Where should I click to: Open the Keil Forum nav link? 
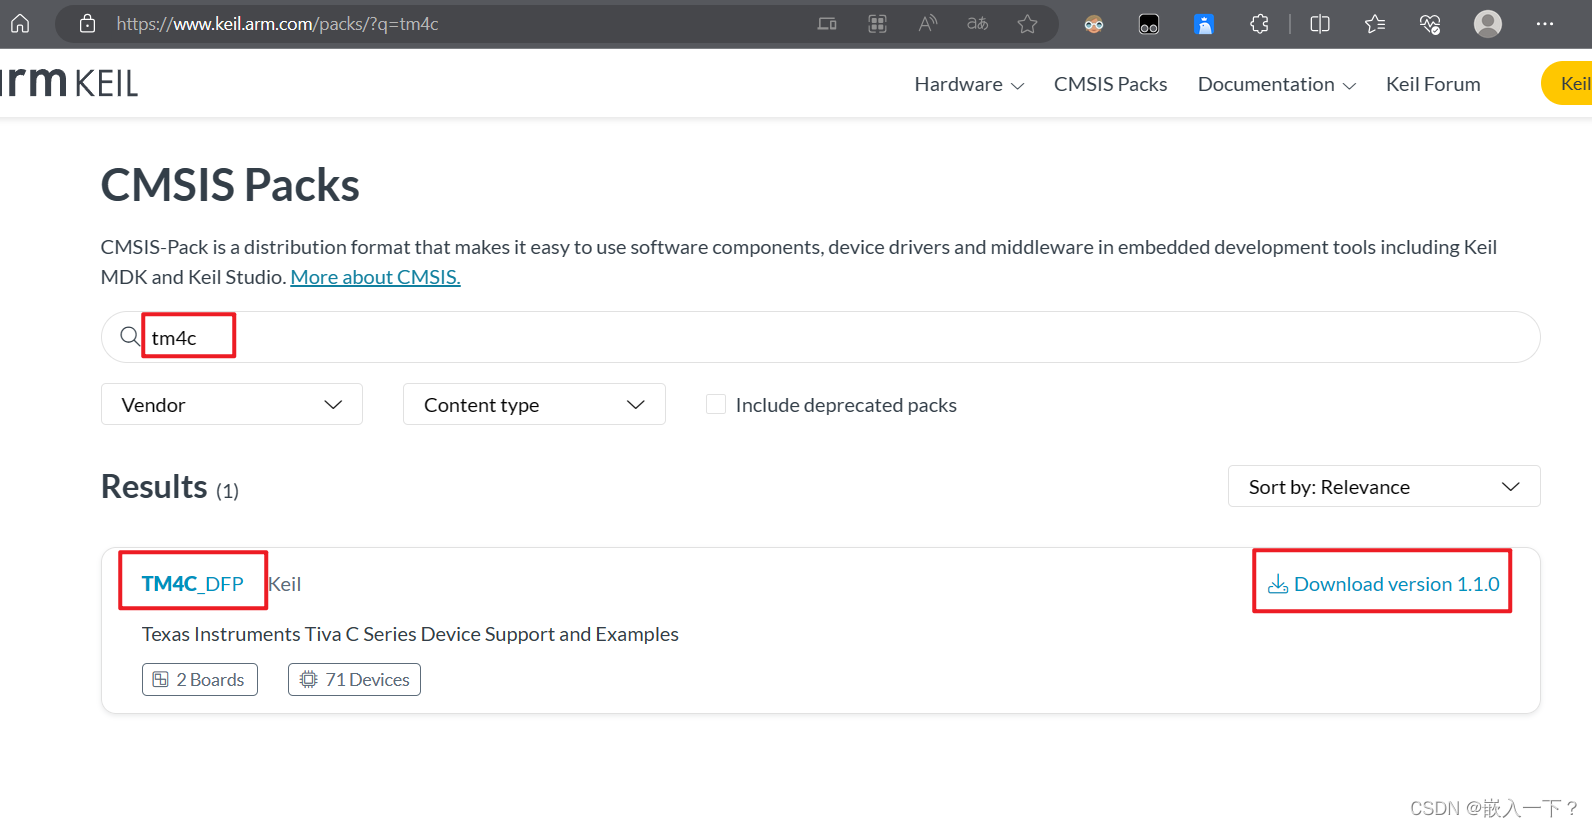[x=1433, y=84]
